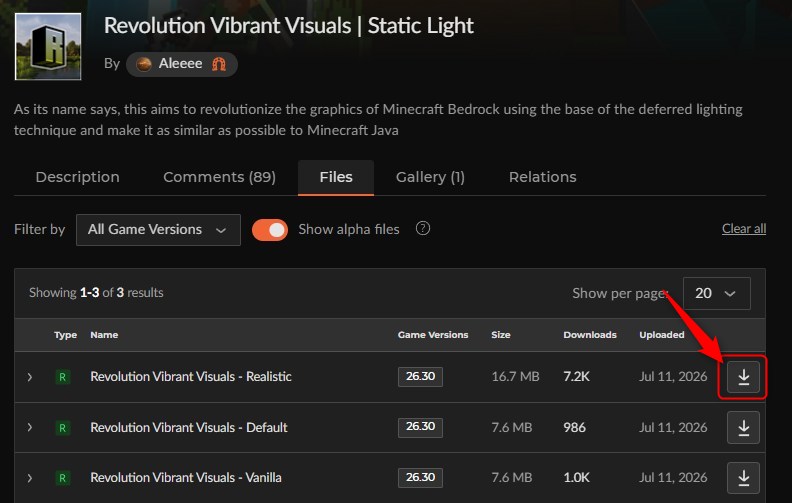Screen dimensions: 792x503
Task: Click the Size column header
Action: point(501,335)
